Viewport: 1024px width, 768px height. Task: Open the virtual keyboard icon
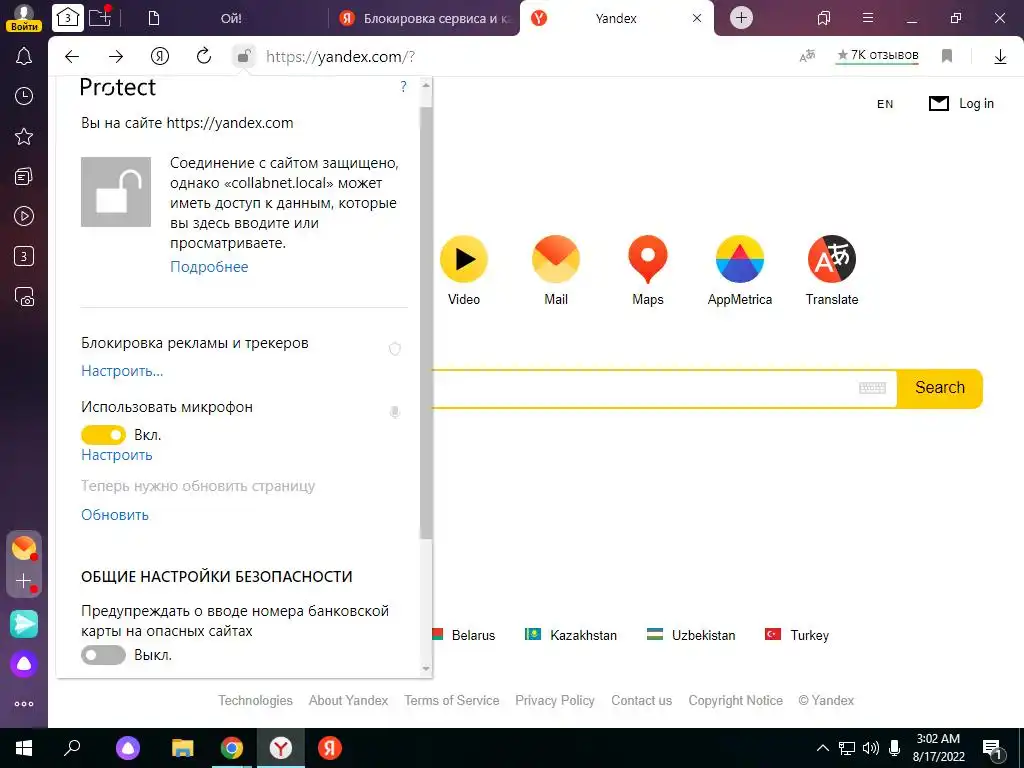(x=872, y=388)
